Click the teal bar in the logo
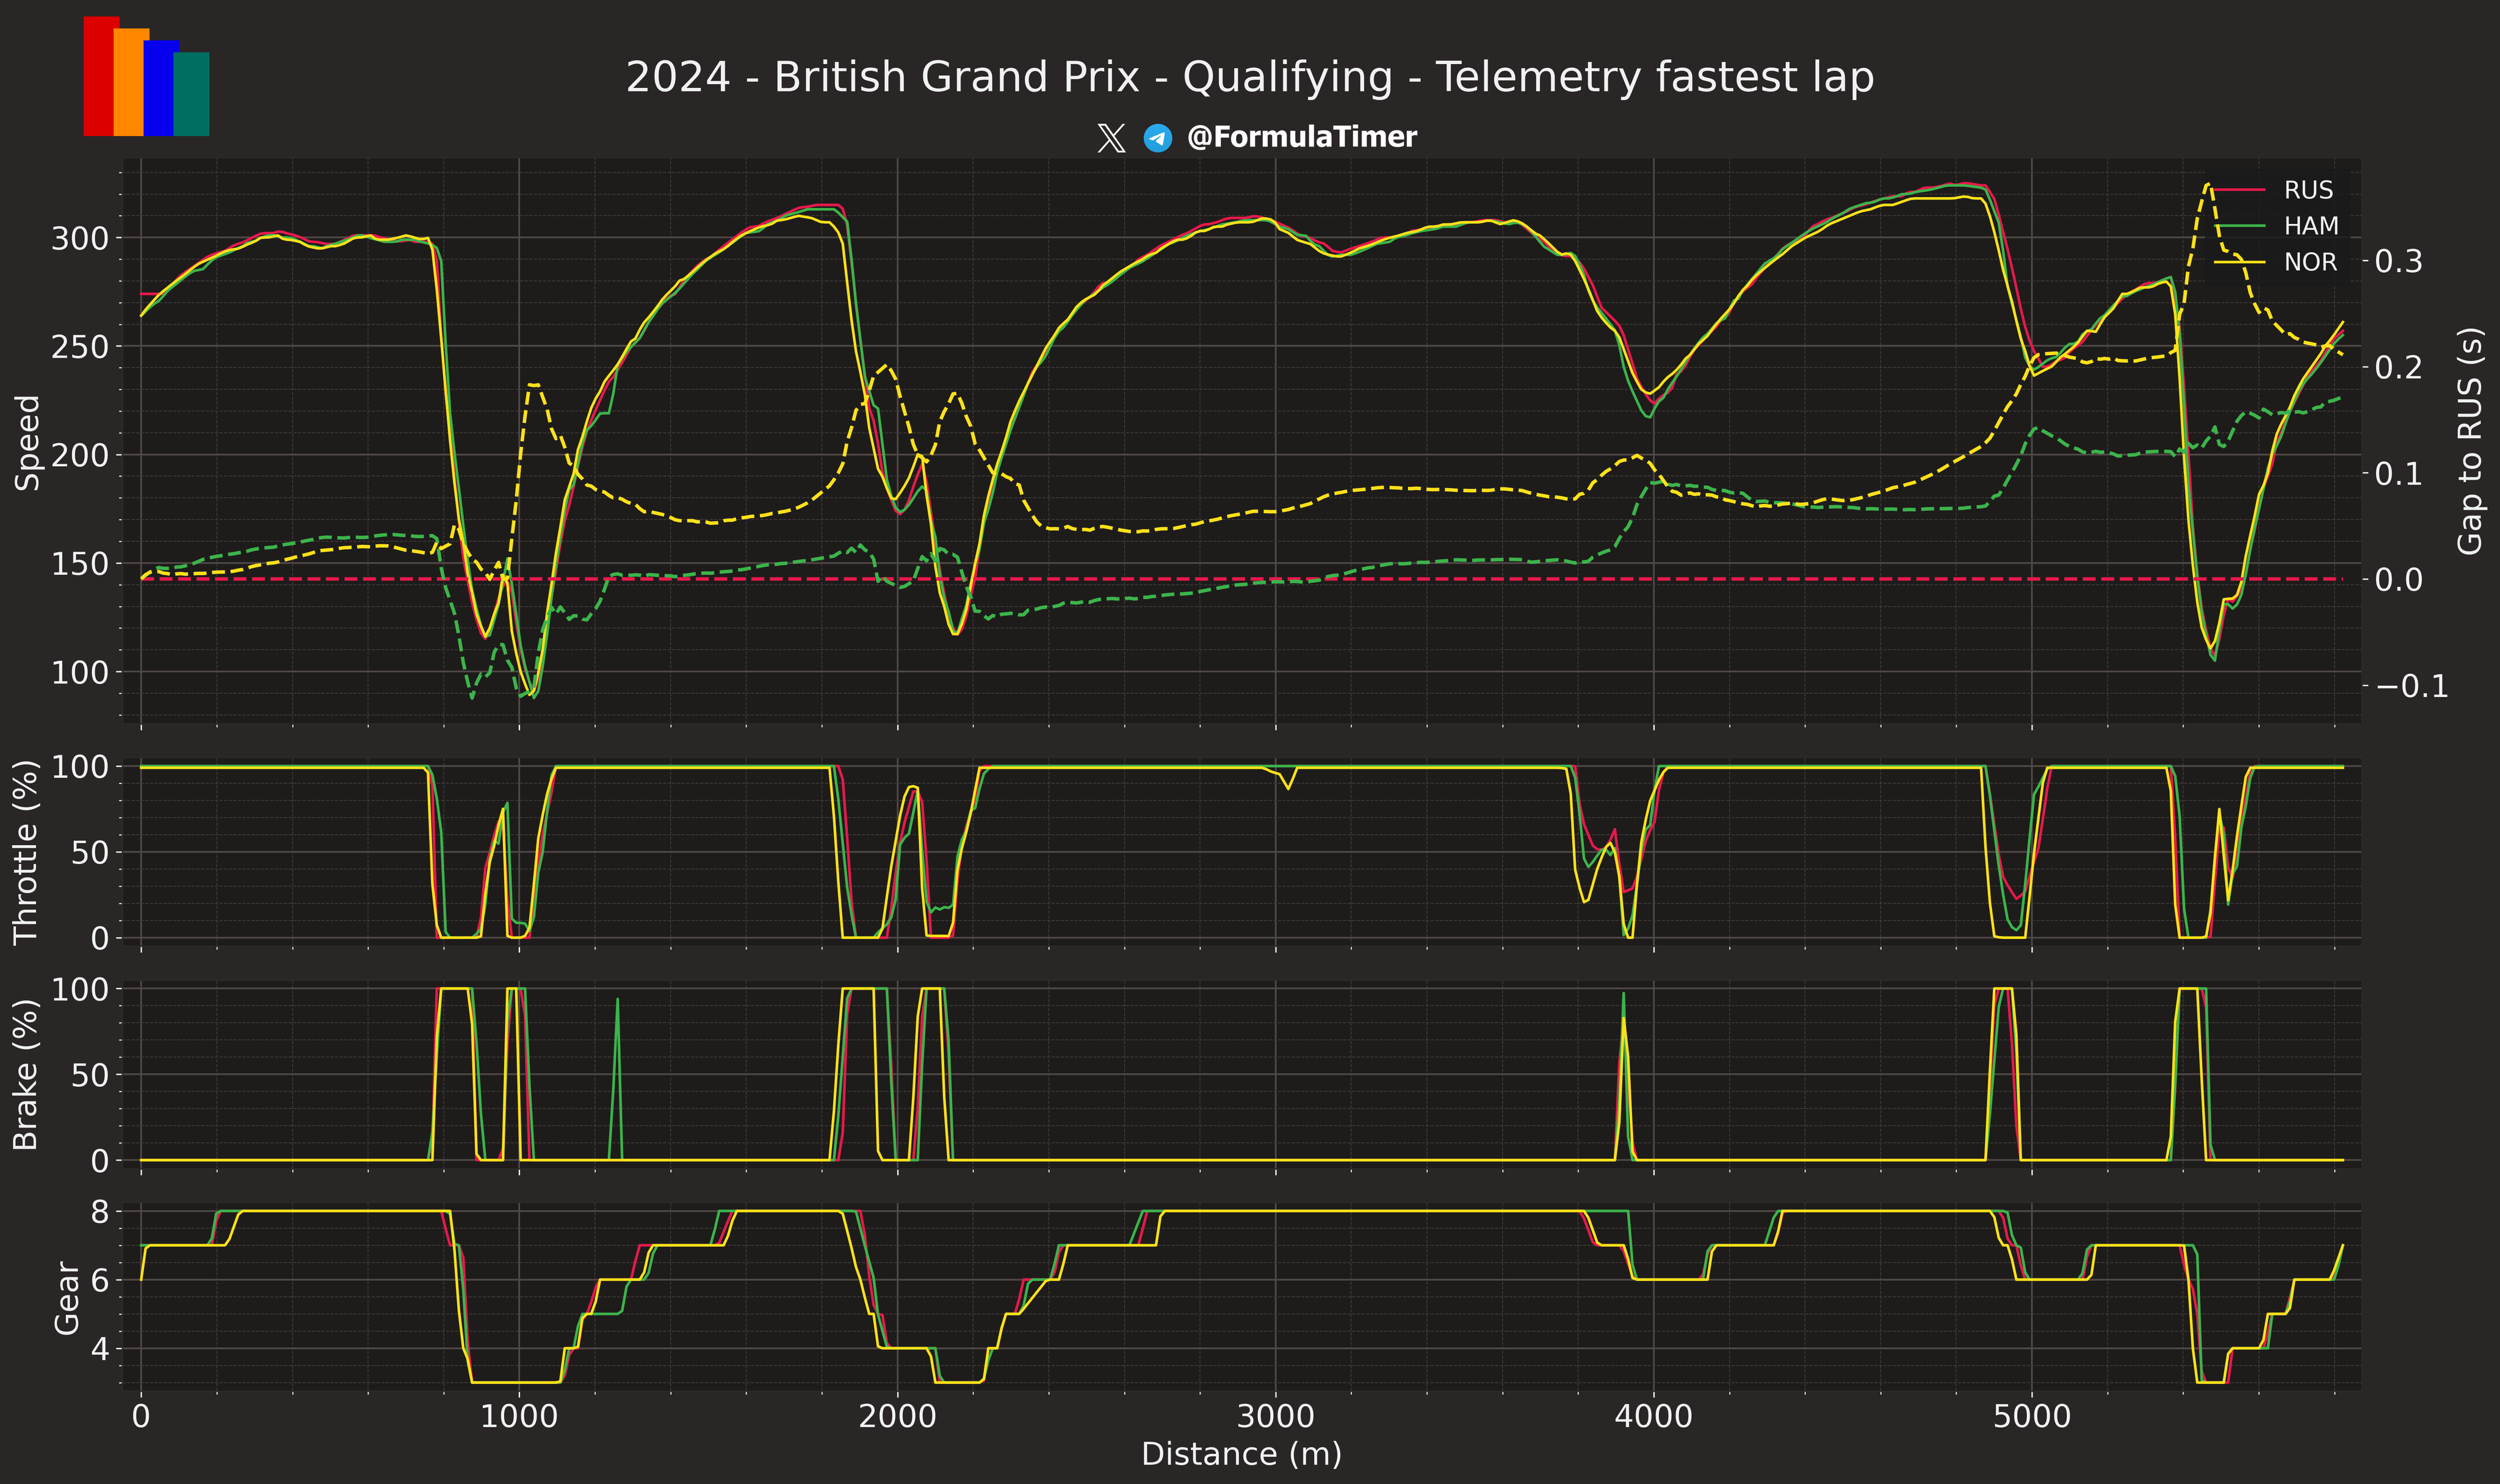 (193, 95)
